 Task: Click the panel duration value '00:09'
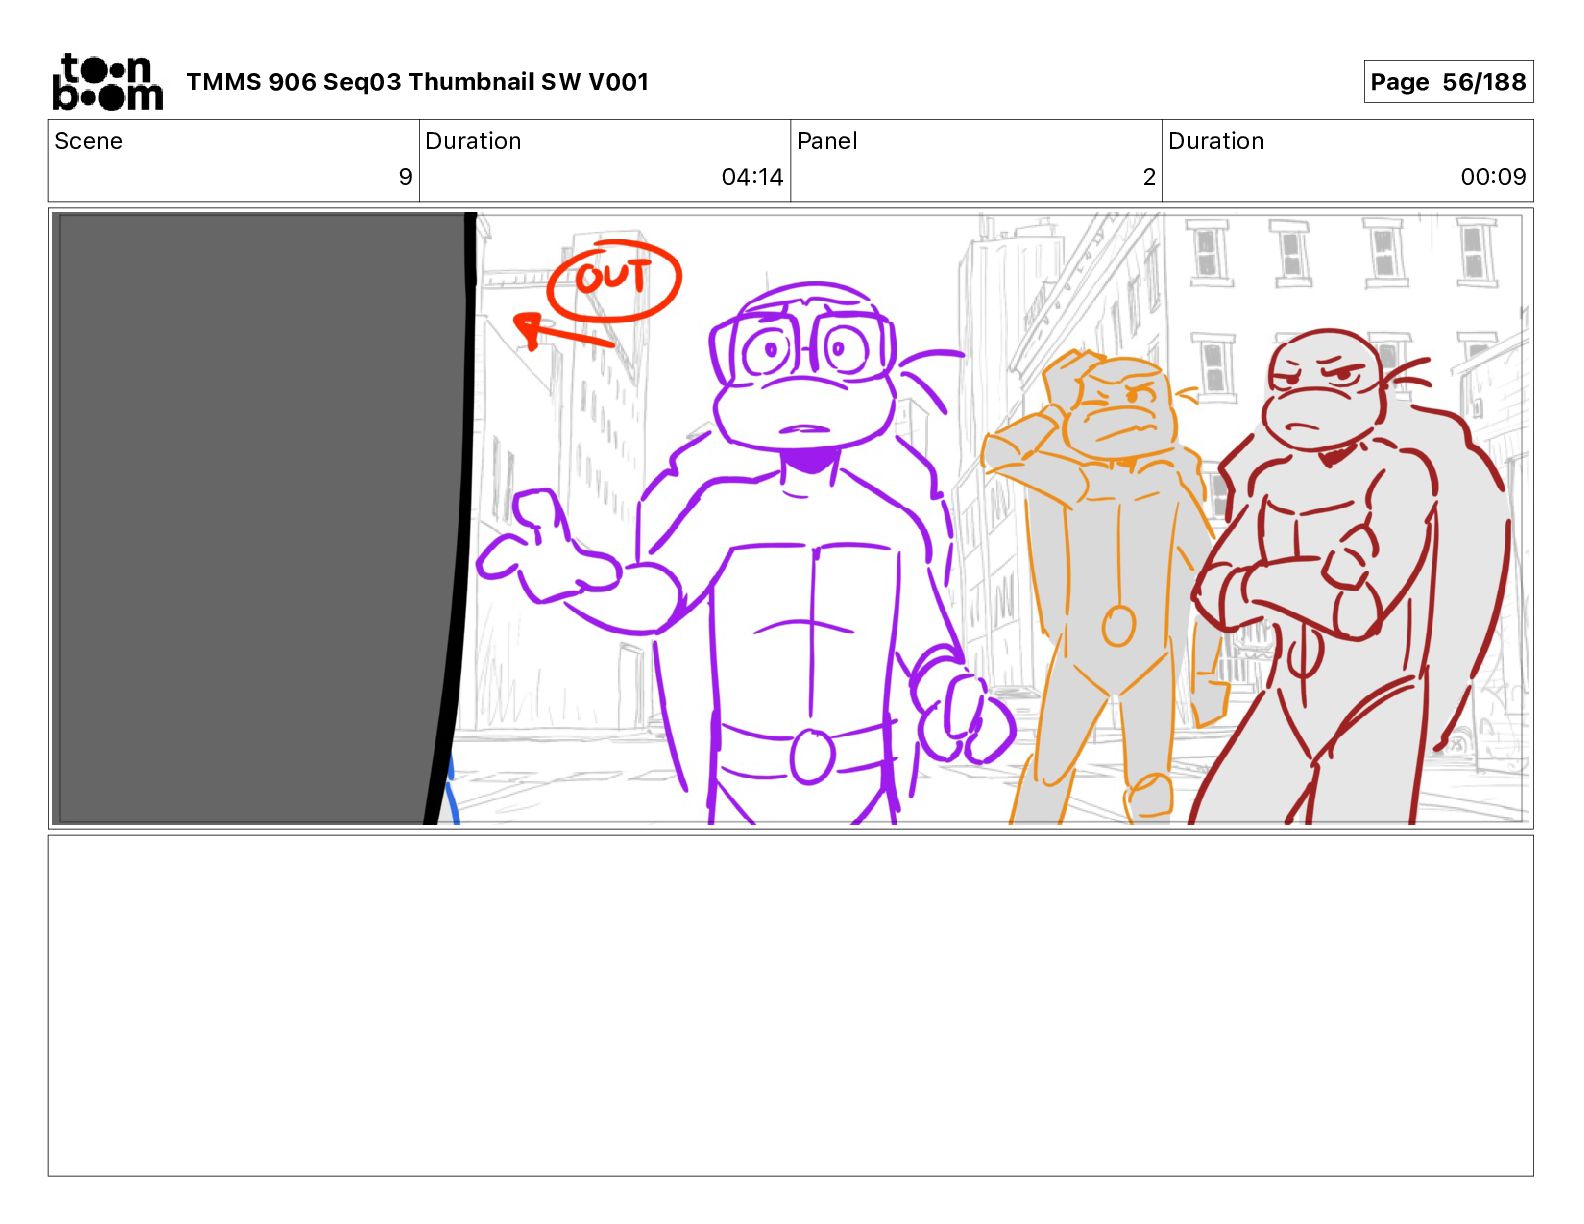coord(1493,177)
